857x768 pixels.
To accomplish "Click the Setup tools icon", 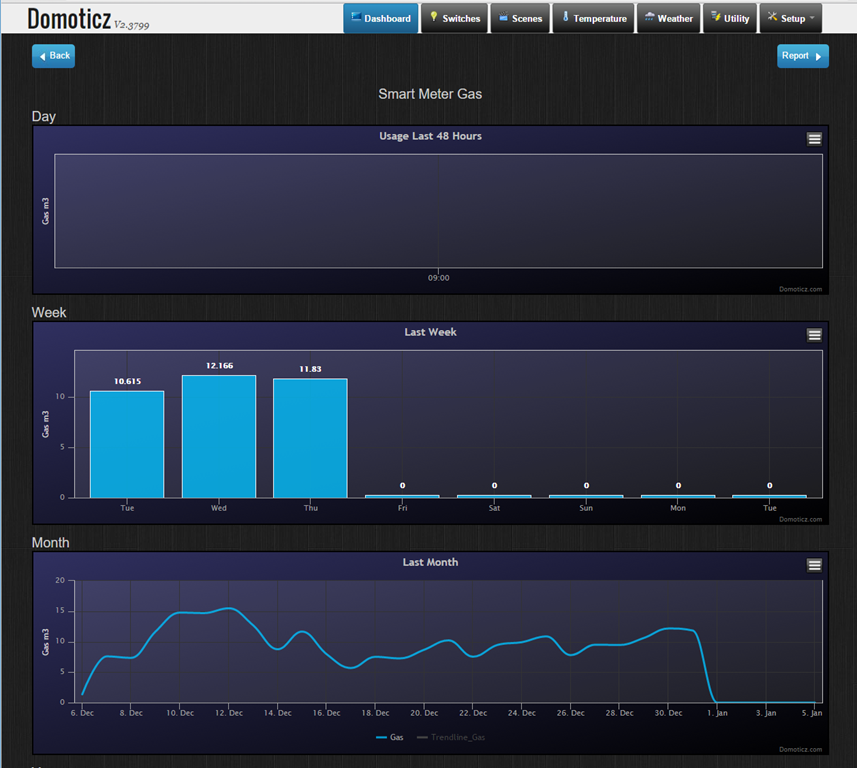I will (773, 17).
